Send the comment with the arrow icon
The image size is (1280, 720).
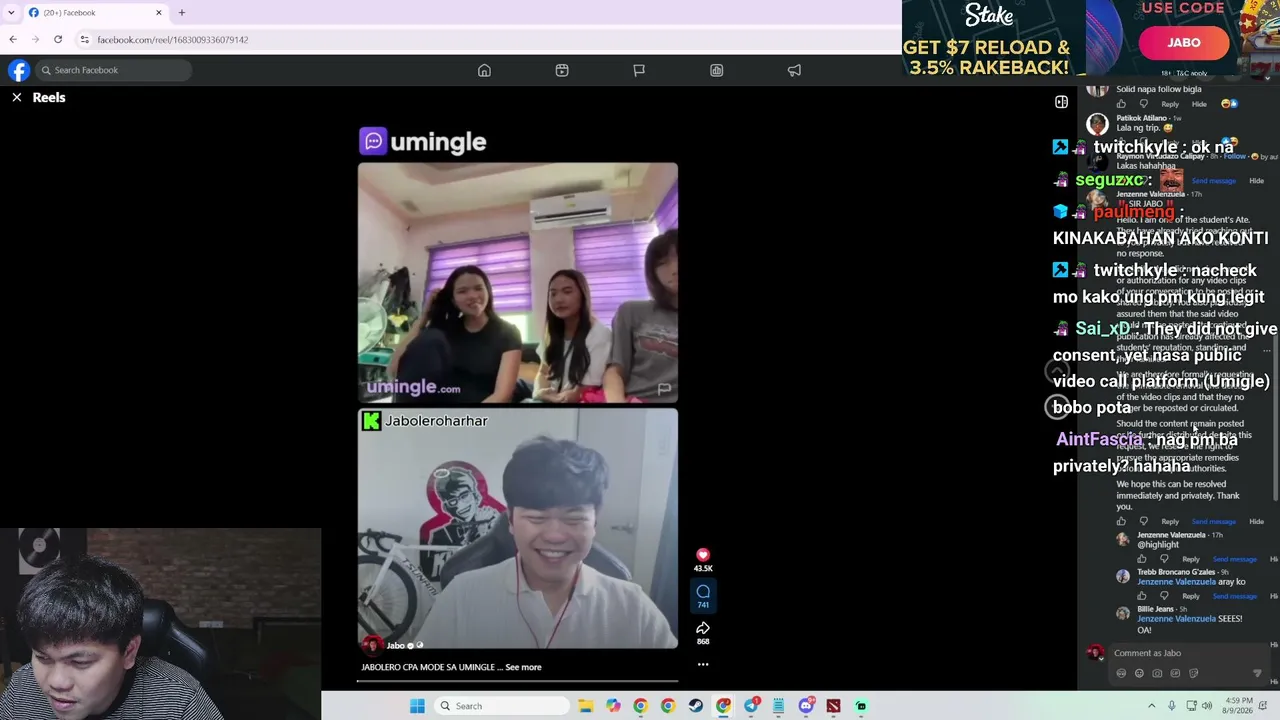(1257, 673)
